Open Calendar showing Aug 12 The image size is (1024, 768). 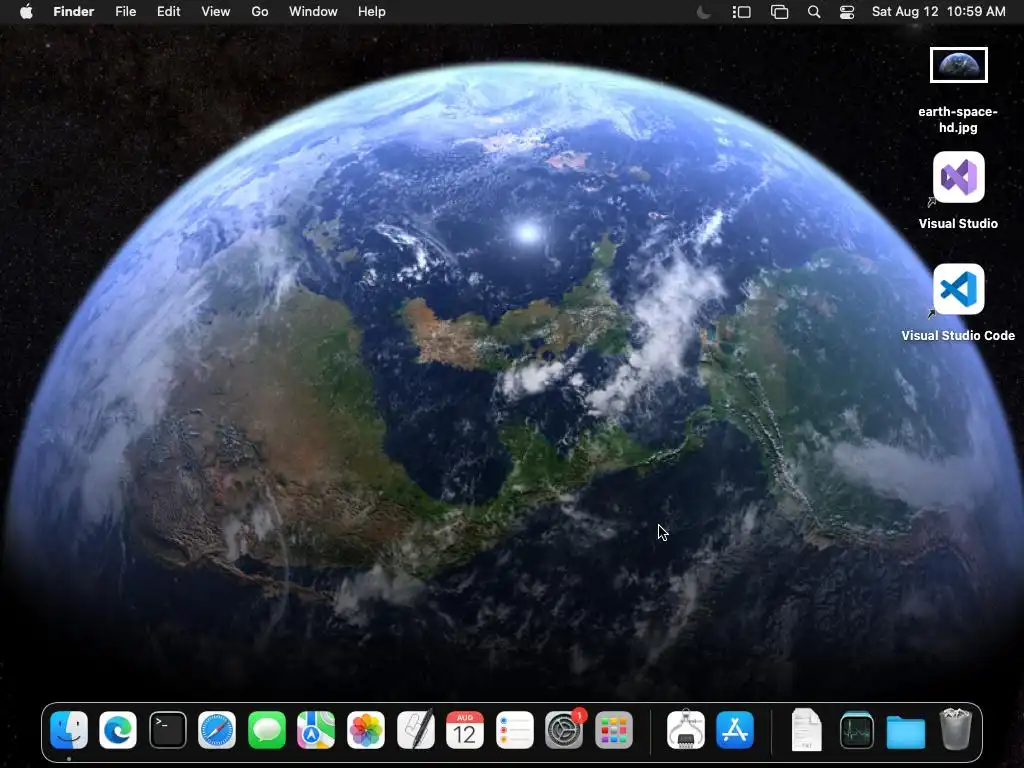(x=465, y=729)
